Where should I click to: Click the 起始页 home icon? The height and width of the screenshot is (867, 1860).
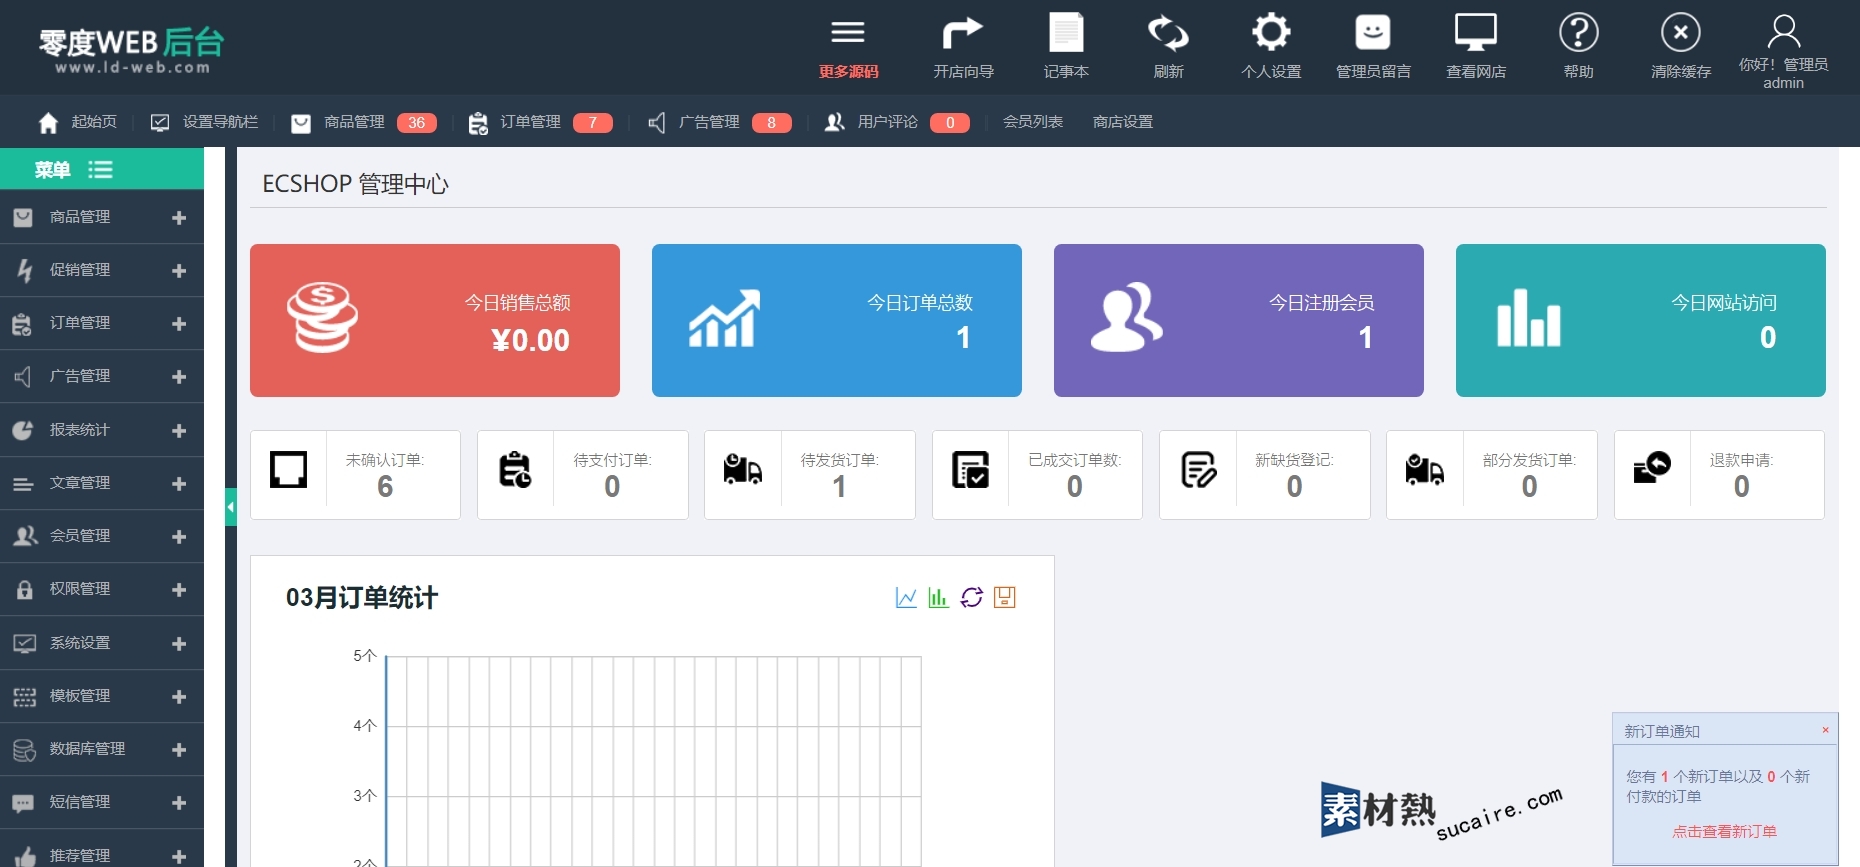click(48, 122)
